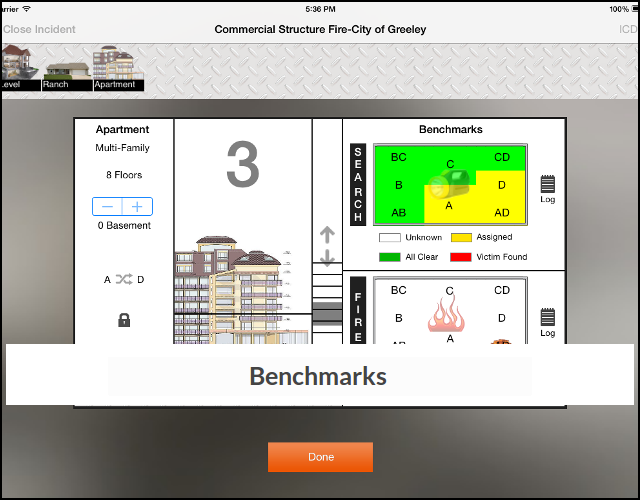Tap the green BC sector in Search grid

click(398, 158)
